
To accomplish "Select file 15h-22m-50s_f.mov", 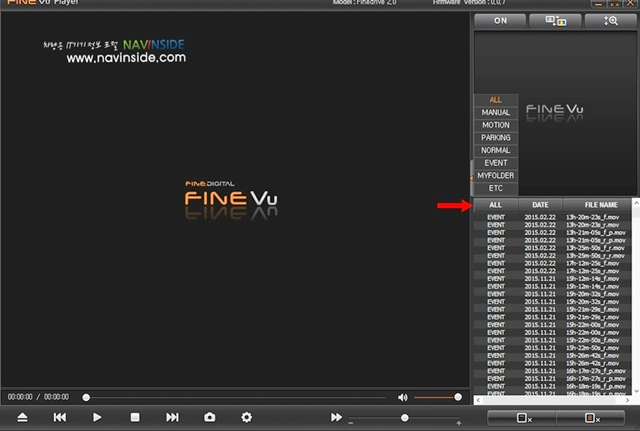I will point(553,340).
